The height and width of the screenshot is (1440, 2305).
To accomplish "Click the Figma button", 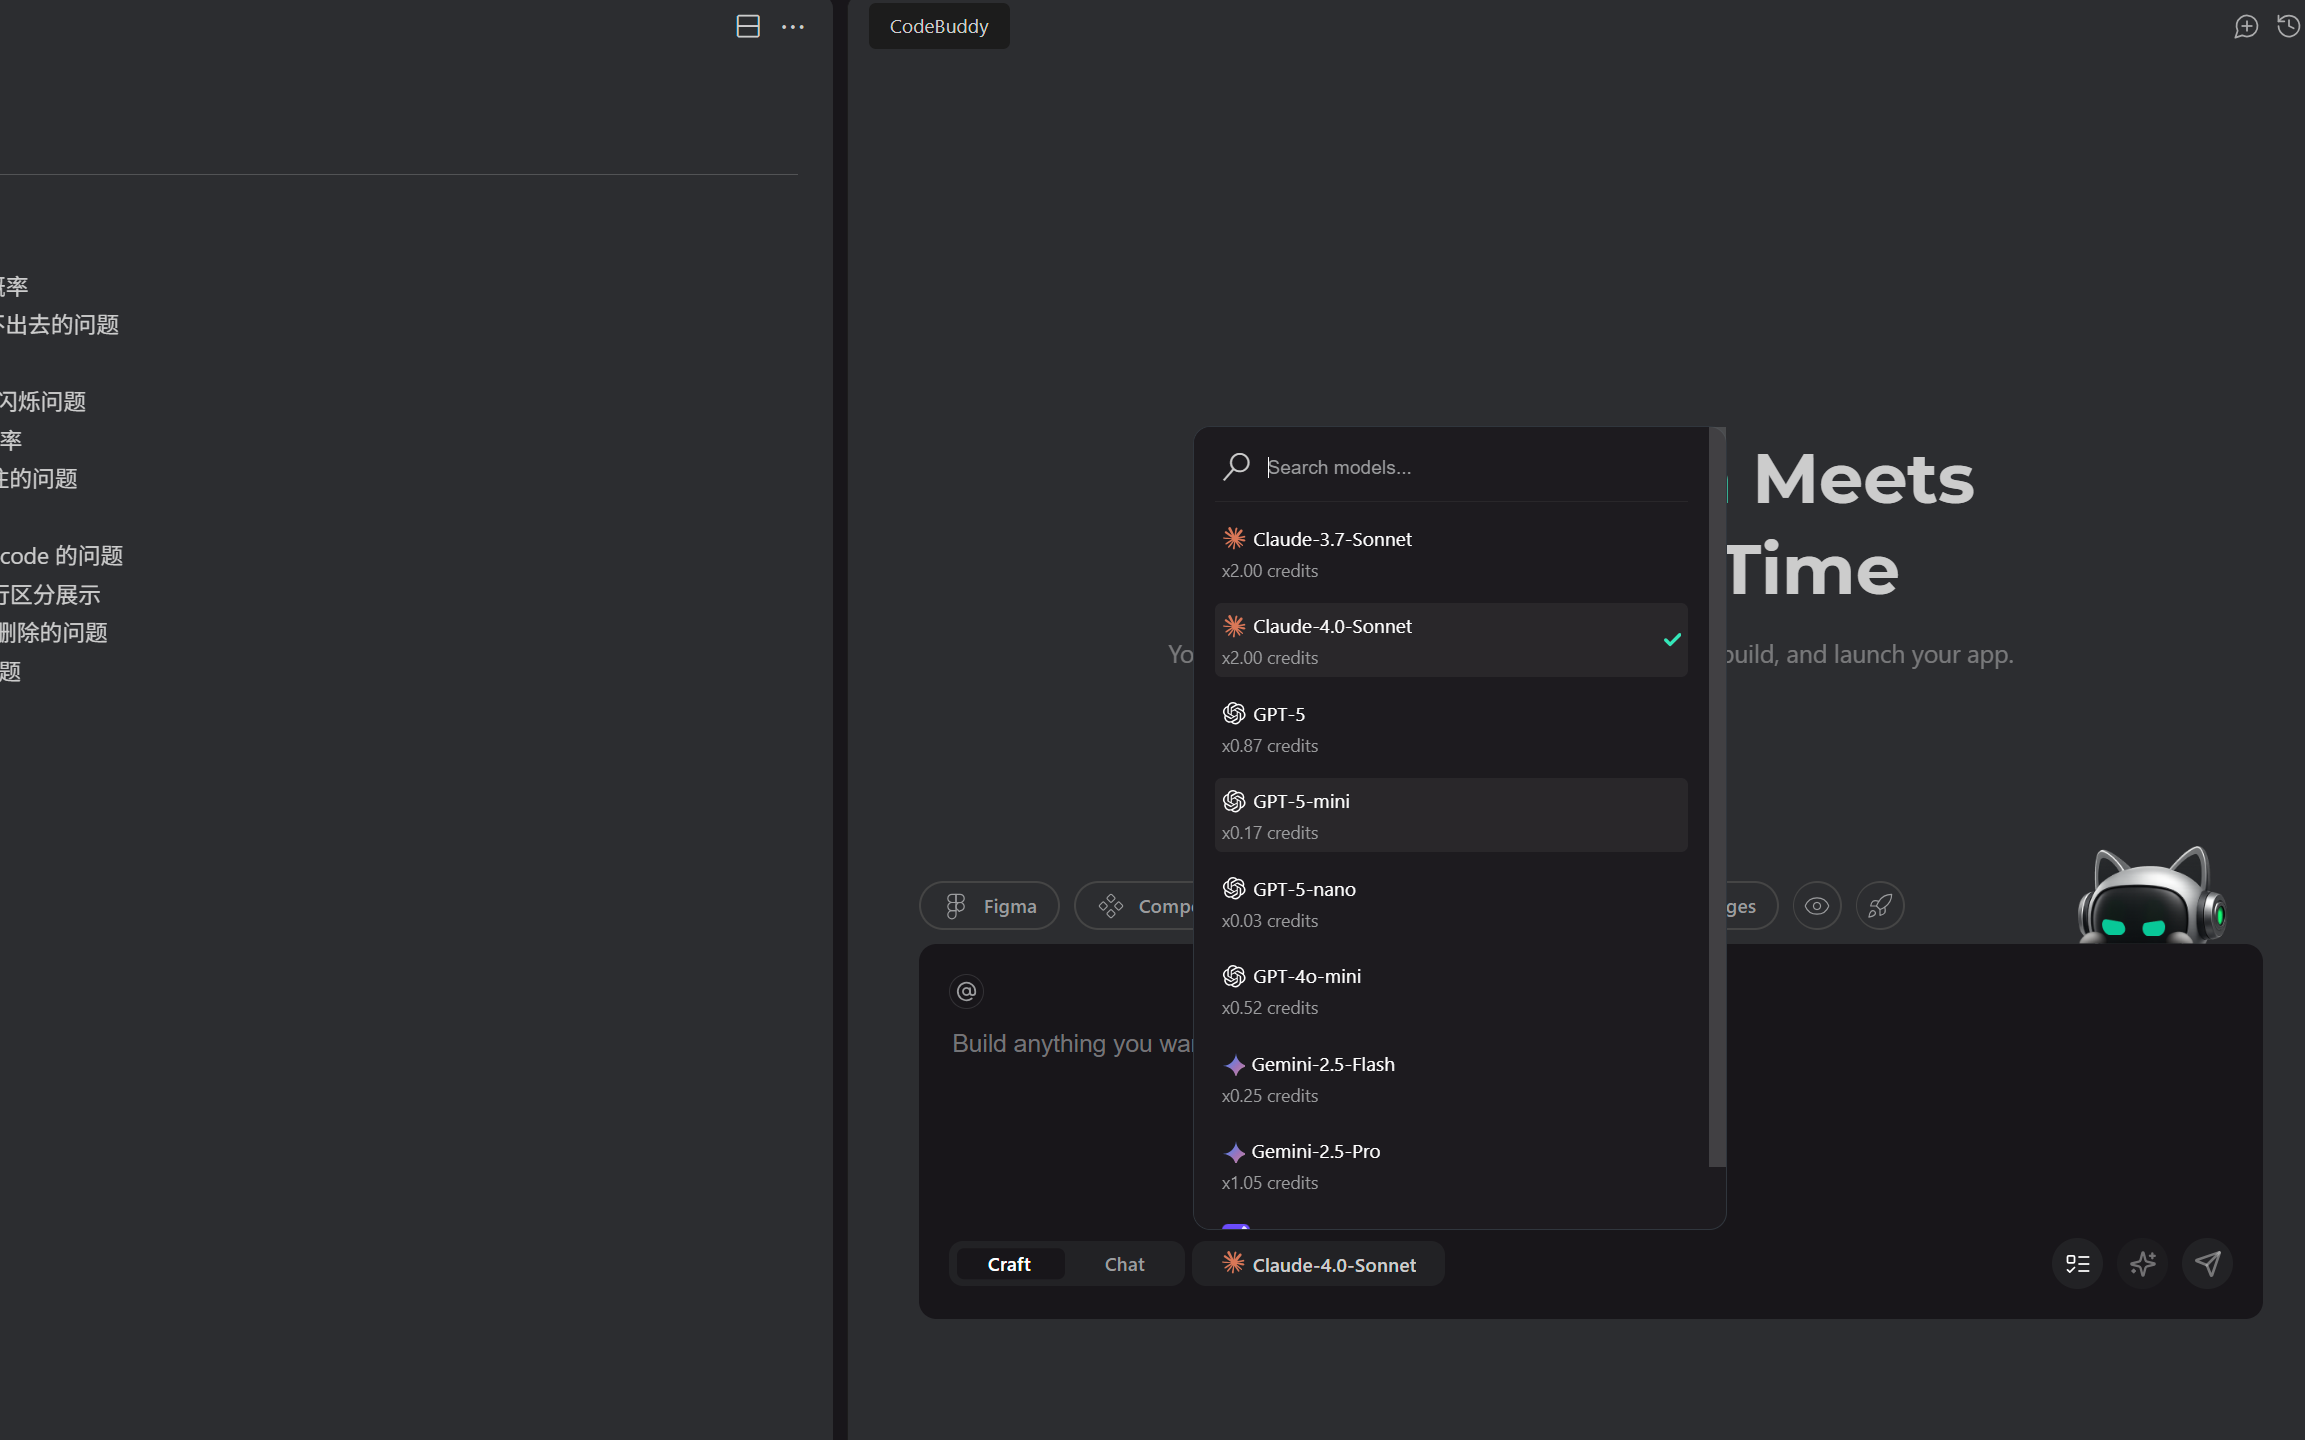I will (989, 906).
